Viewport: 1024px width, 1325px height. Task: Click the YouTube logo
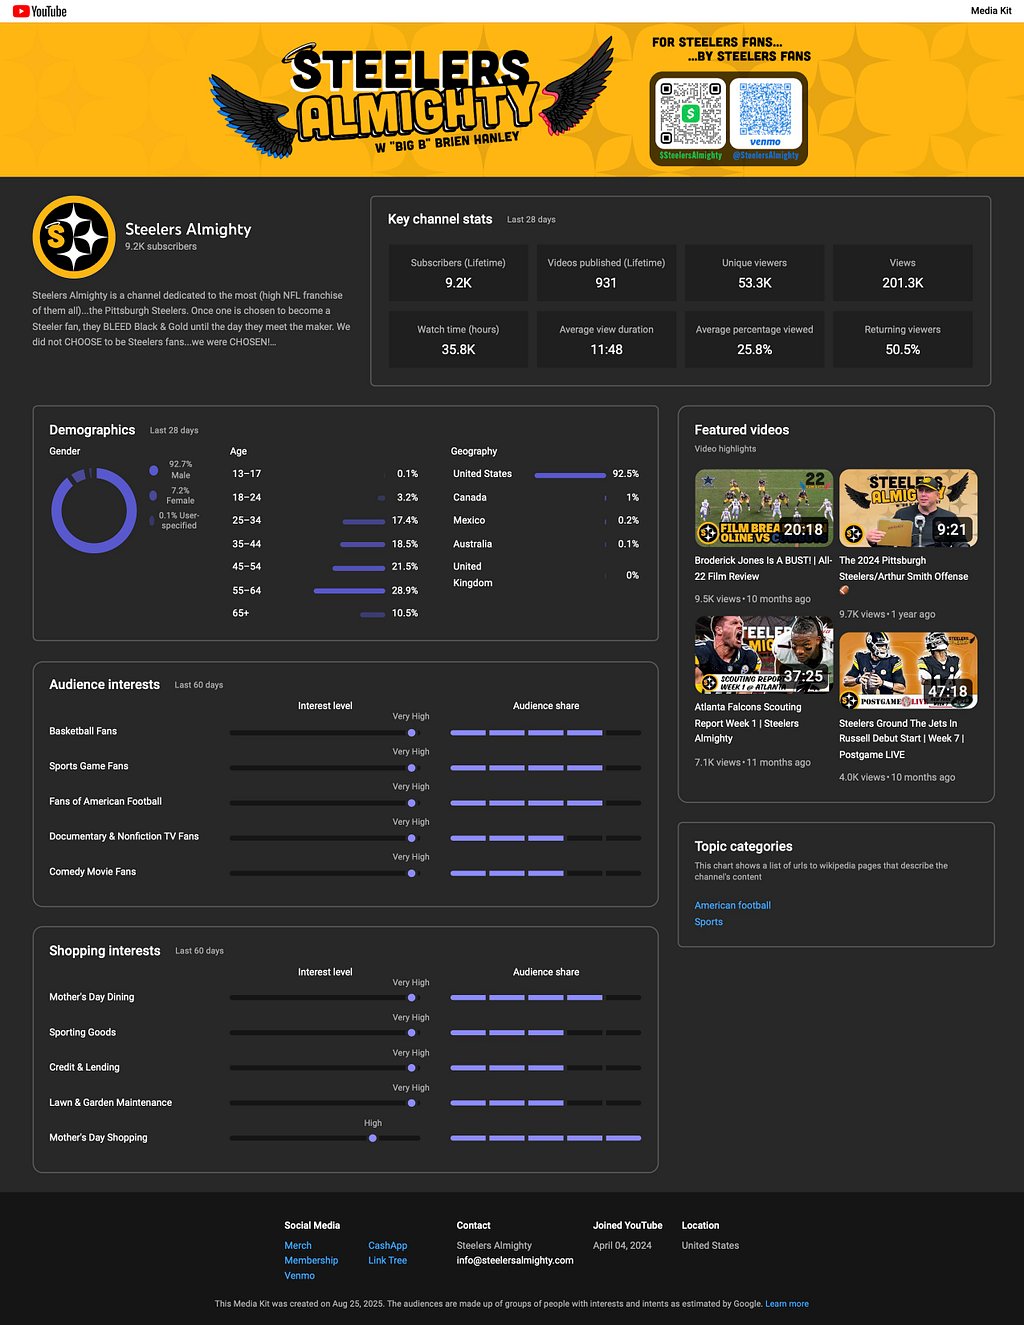[x=40, y=11]
